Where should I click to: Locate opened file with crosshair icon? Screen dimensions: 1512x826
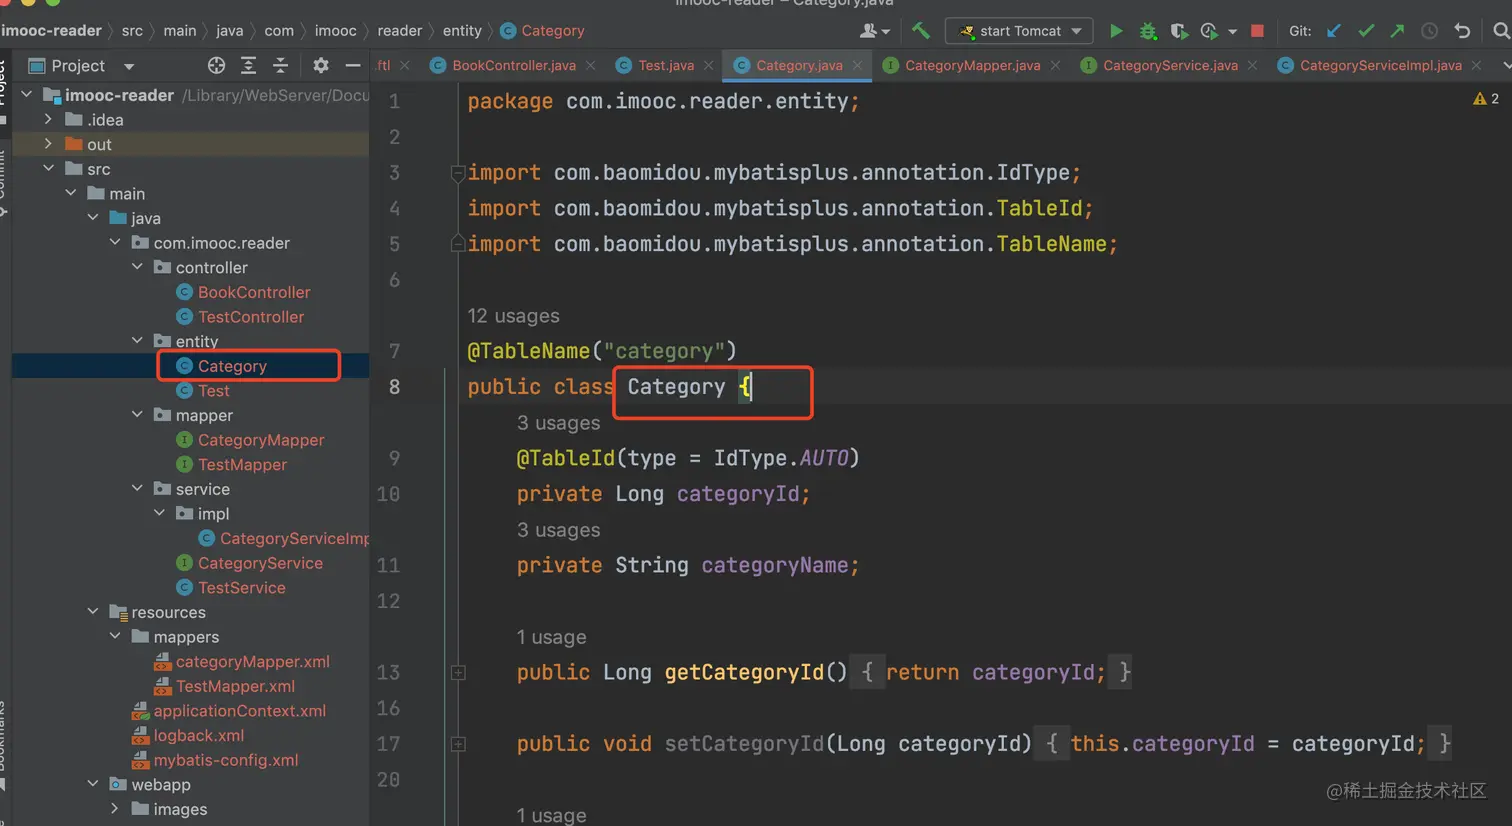[216, 66]
